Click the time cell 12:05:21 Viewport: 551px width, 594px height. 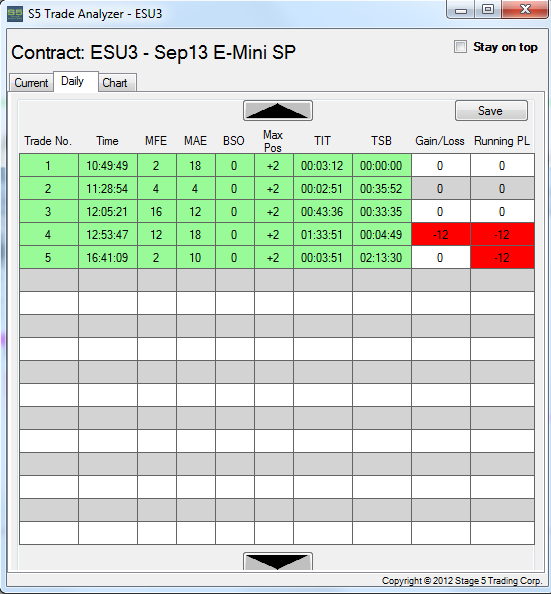(108, 211)
